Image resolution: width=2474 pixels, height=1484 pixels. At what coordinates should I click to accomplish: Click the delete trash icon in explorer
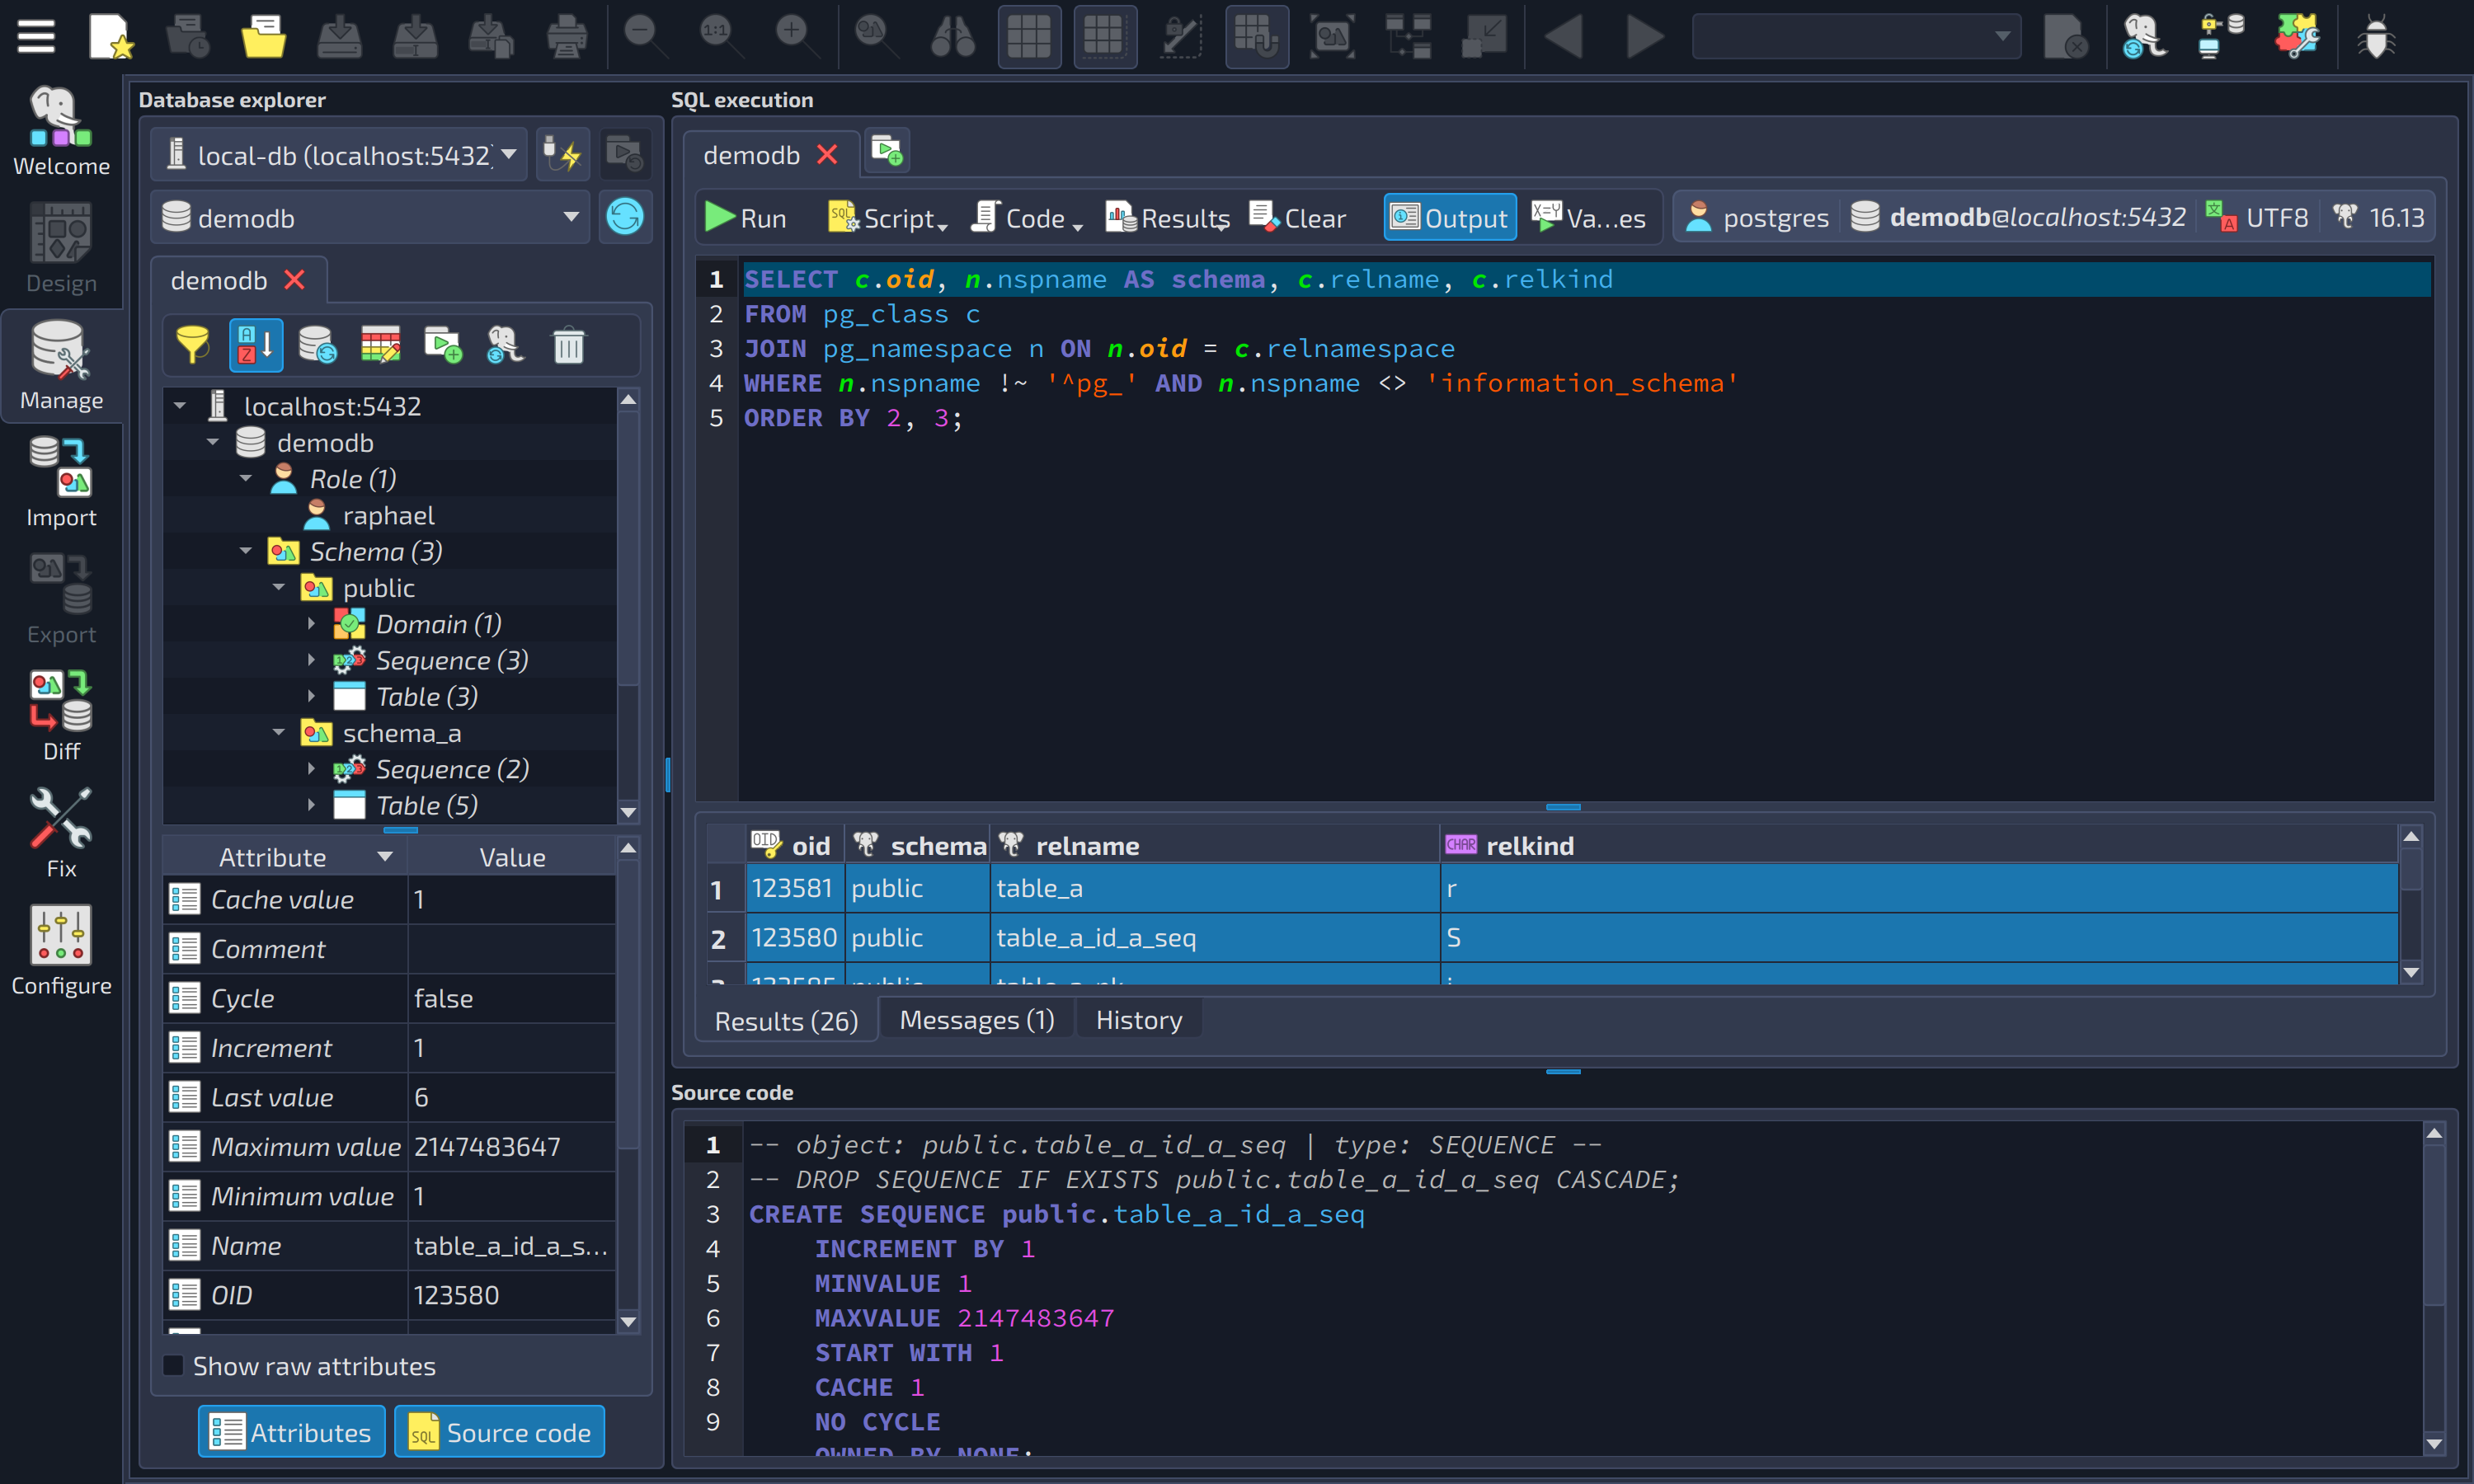(x=569, y=346)
